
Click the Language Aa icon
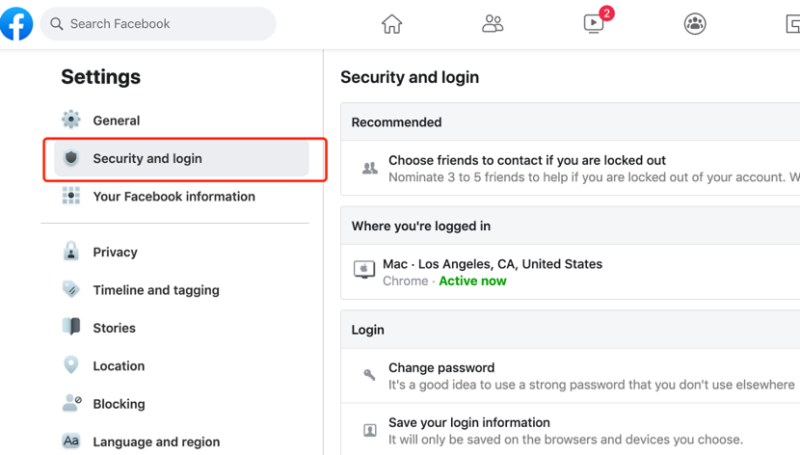click(71, 441)
